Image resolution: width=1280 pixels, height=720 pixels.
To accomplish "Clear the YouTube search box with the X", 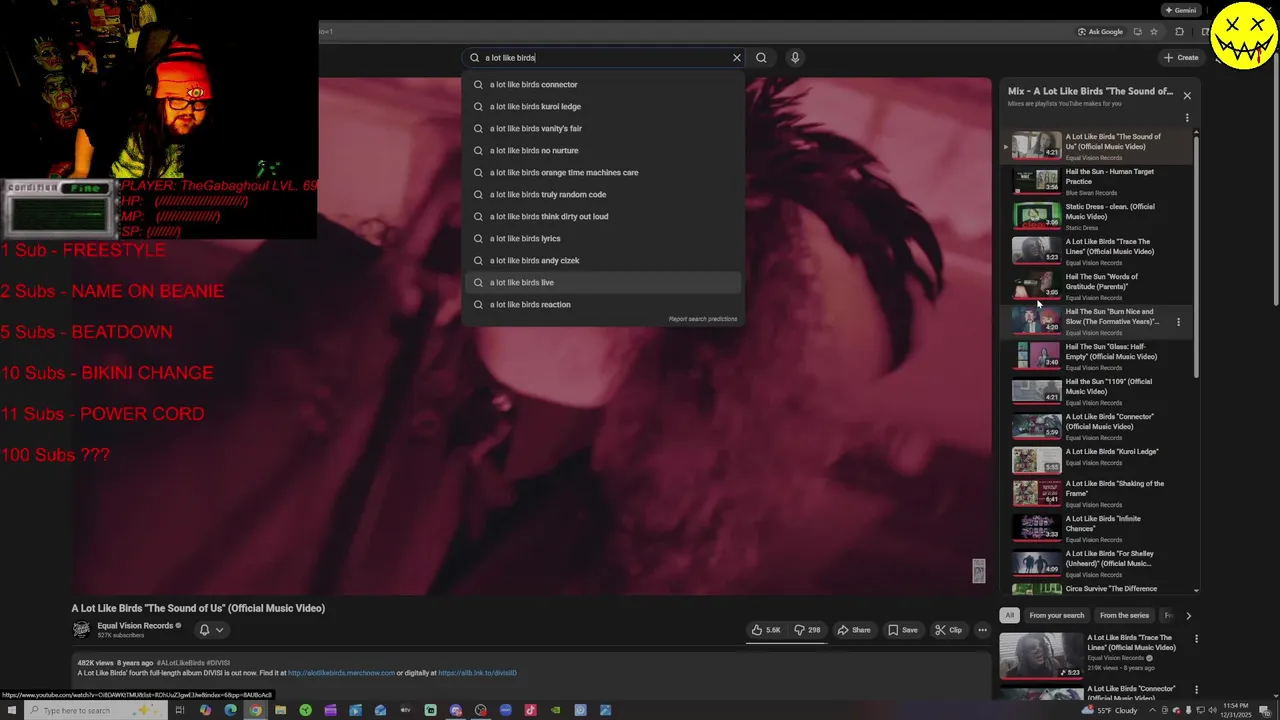I will click(x=737, y=58).
